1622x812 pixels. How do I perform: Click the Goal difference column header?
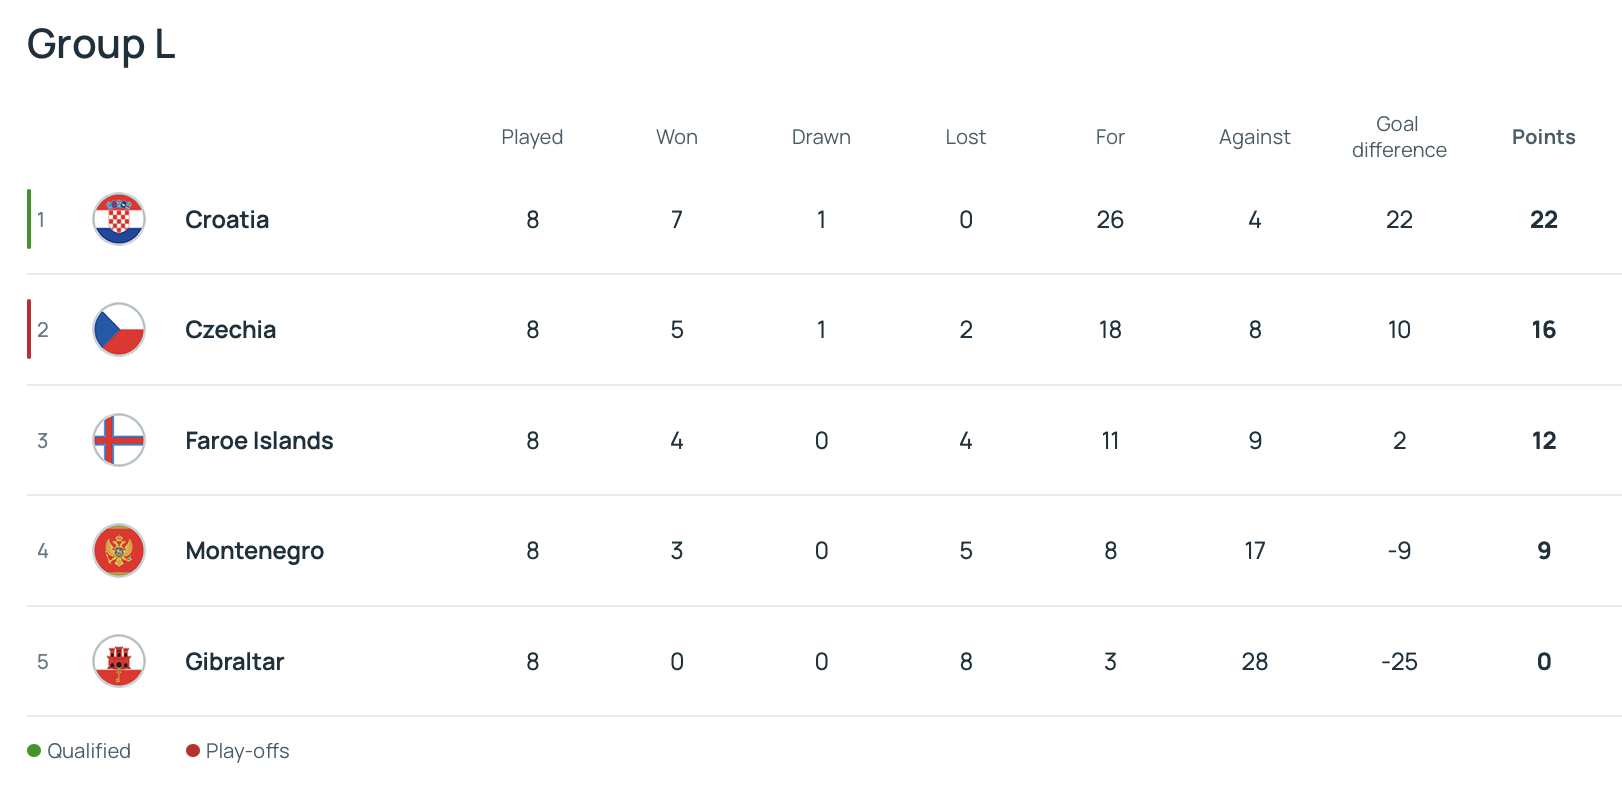[1399, 137]
